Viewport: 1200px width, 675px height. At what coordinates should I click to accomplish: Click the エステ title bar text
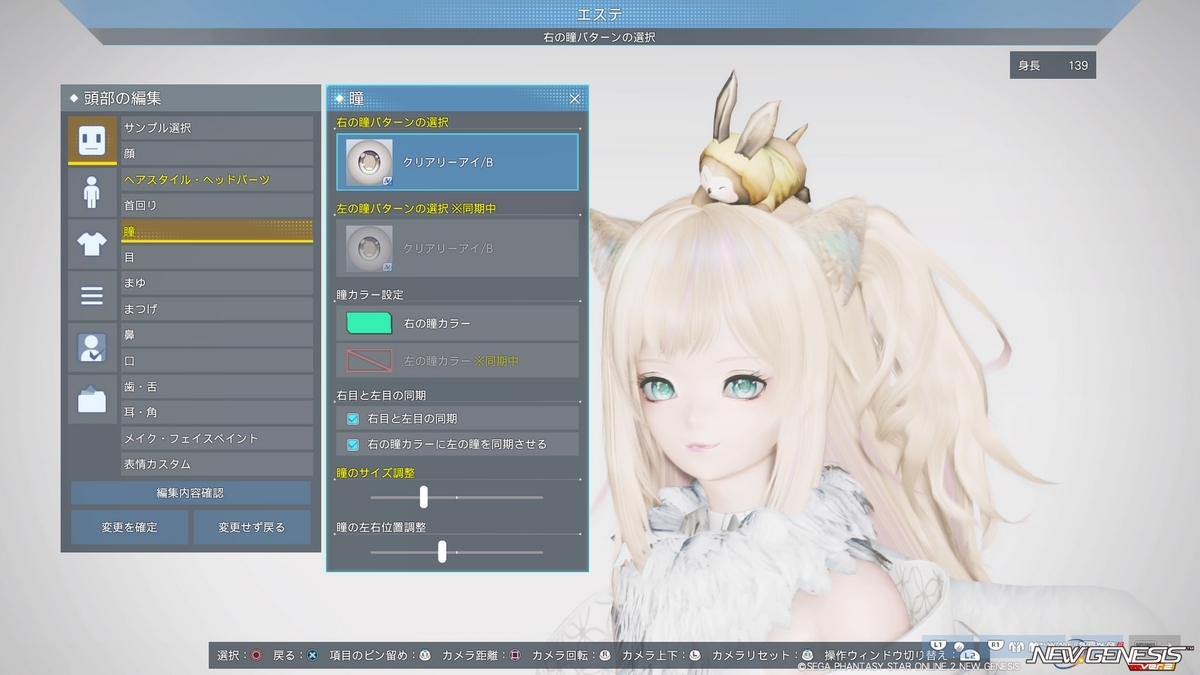(600, 13)
